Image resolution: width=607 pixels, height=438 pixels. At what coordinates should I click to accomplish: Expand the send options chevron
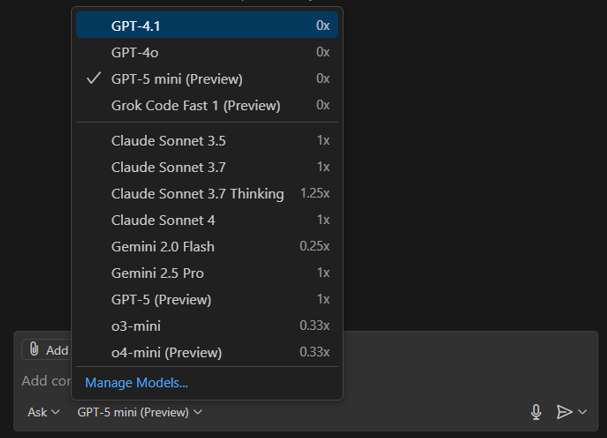(583, 412)
